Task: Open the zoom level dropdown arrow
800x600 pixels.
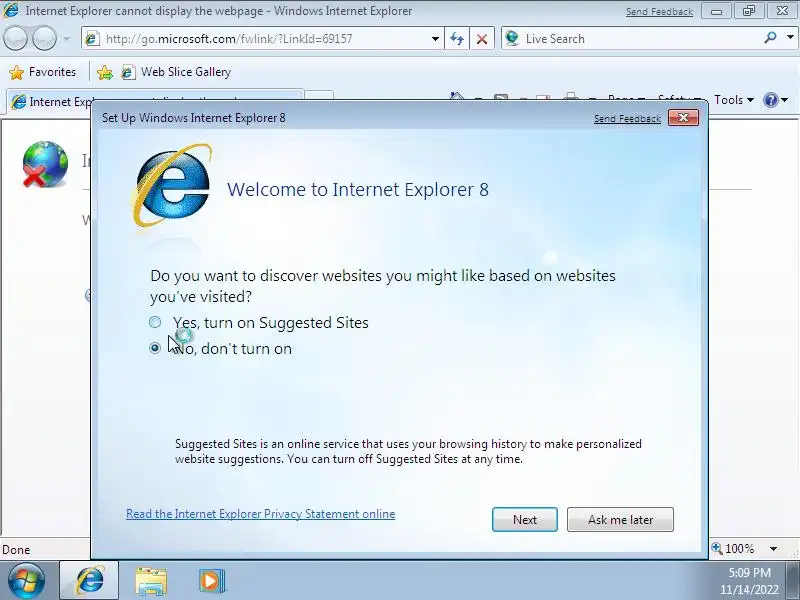Action: coord(773,549)
